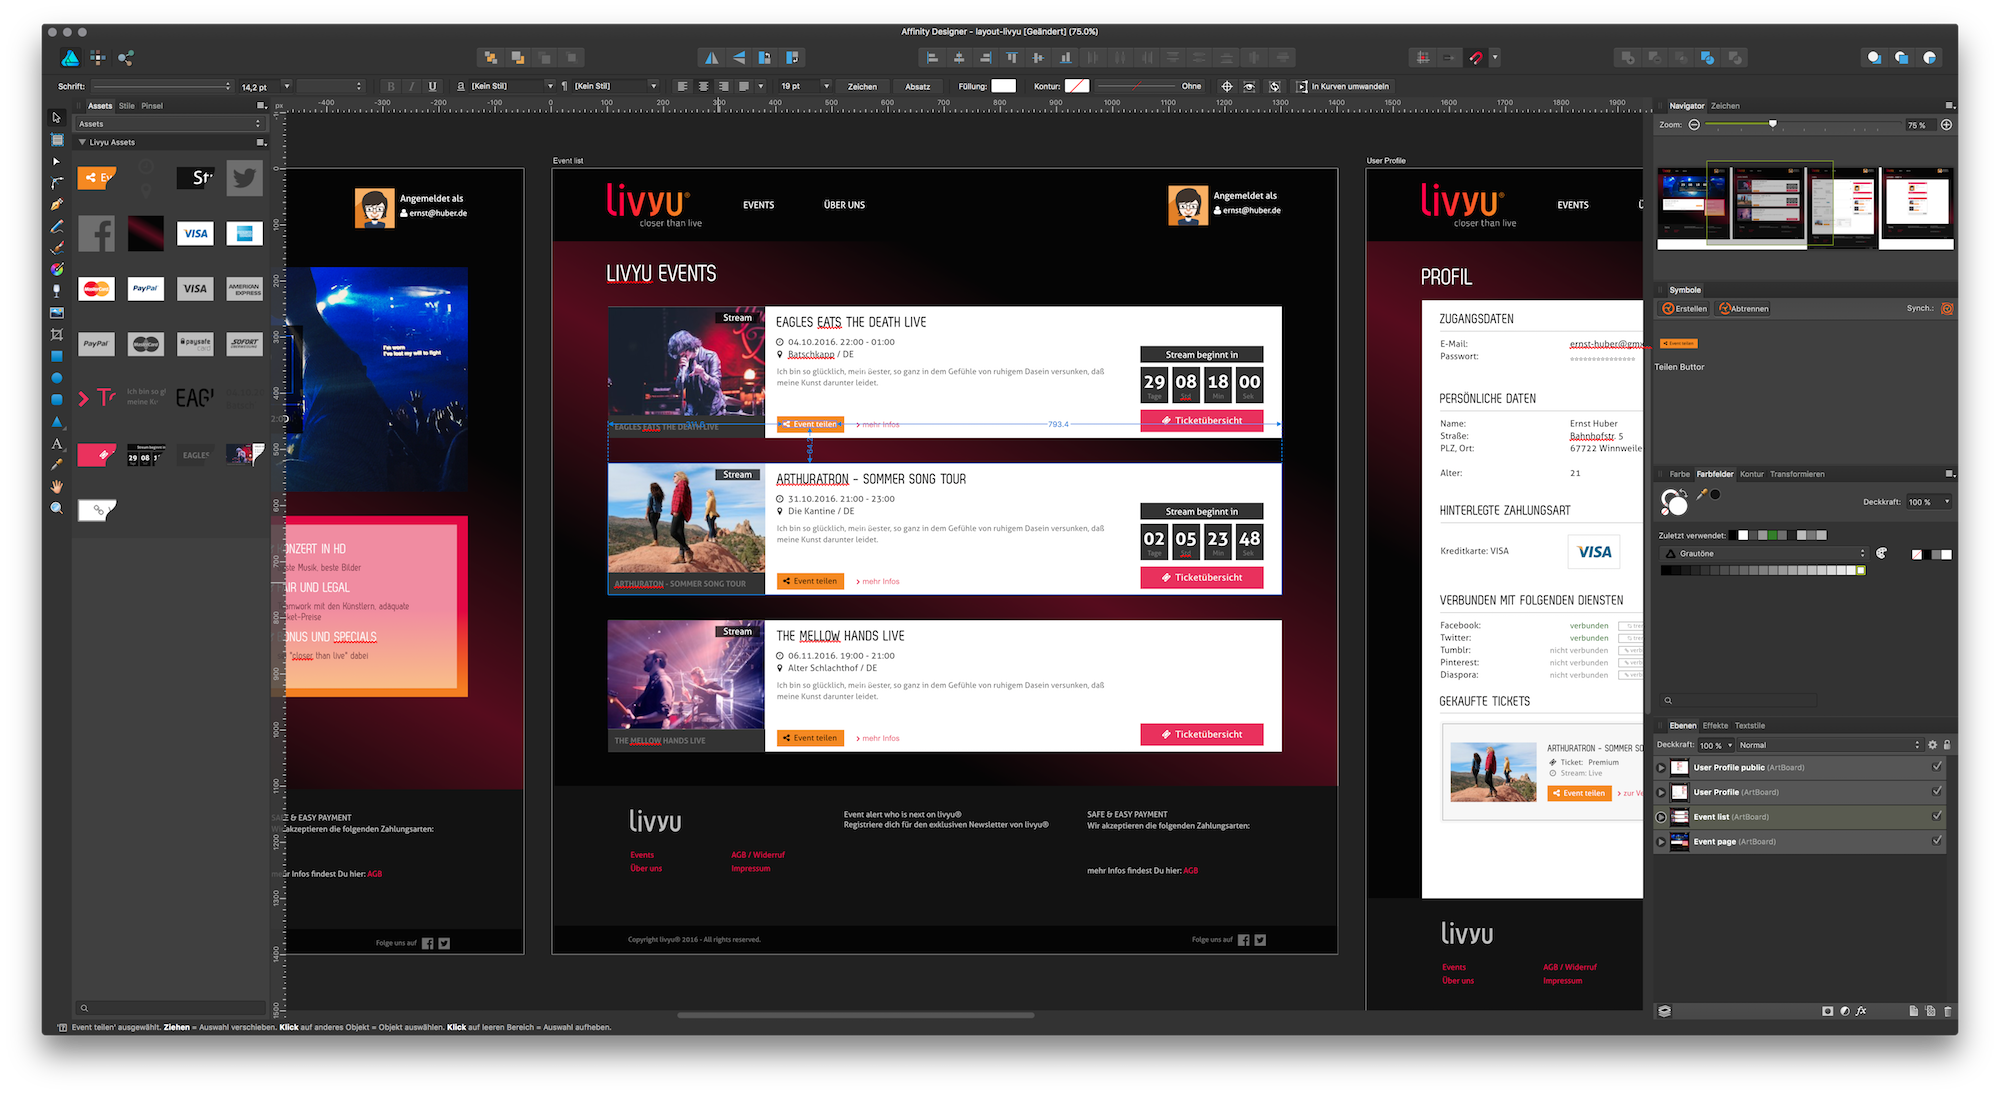This screenshot has height=1095, width=2000.
Task: Click the layer settings gear icon
Action: (x=1932, y=745)
